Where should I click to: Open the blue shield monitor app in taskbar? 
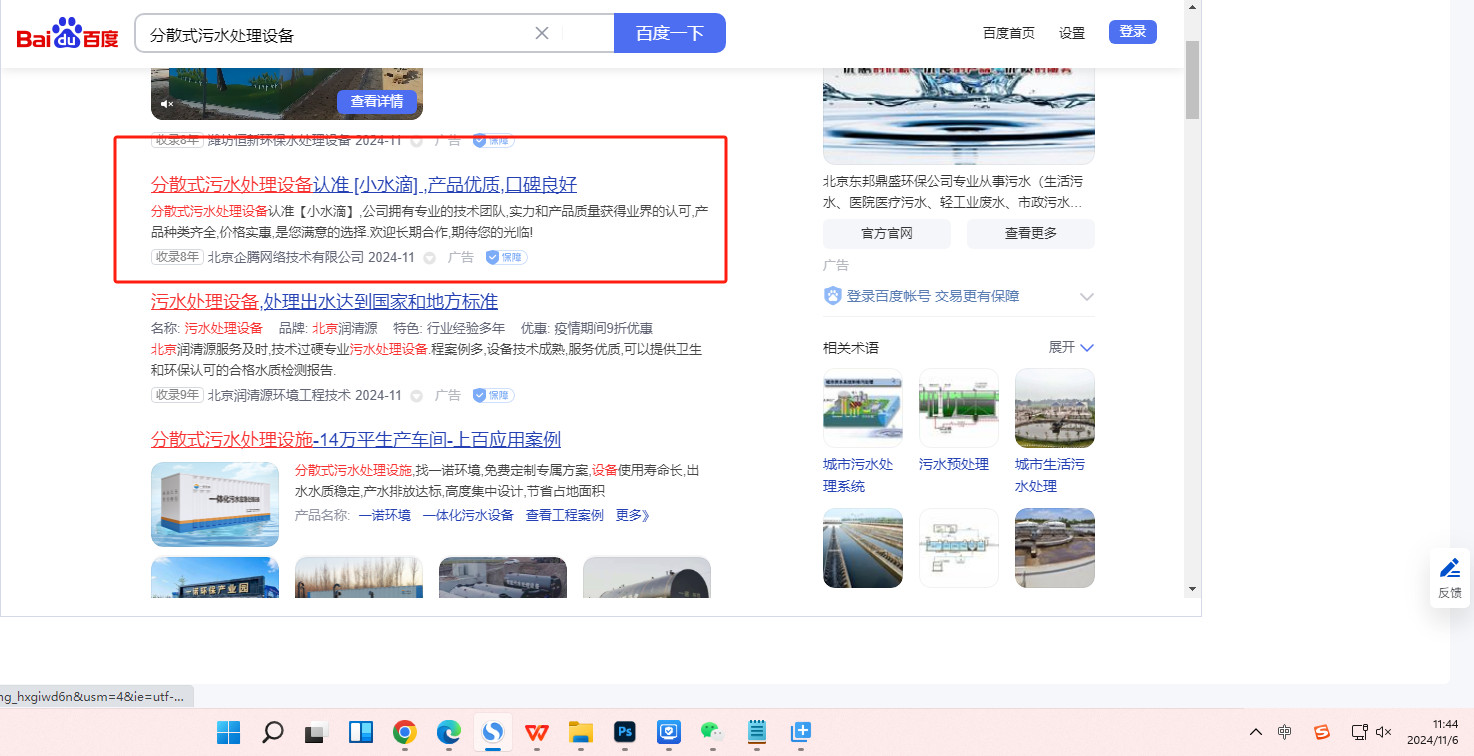click(x=669, y=733)
